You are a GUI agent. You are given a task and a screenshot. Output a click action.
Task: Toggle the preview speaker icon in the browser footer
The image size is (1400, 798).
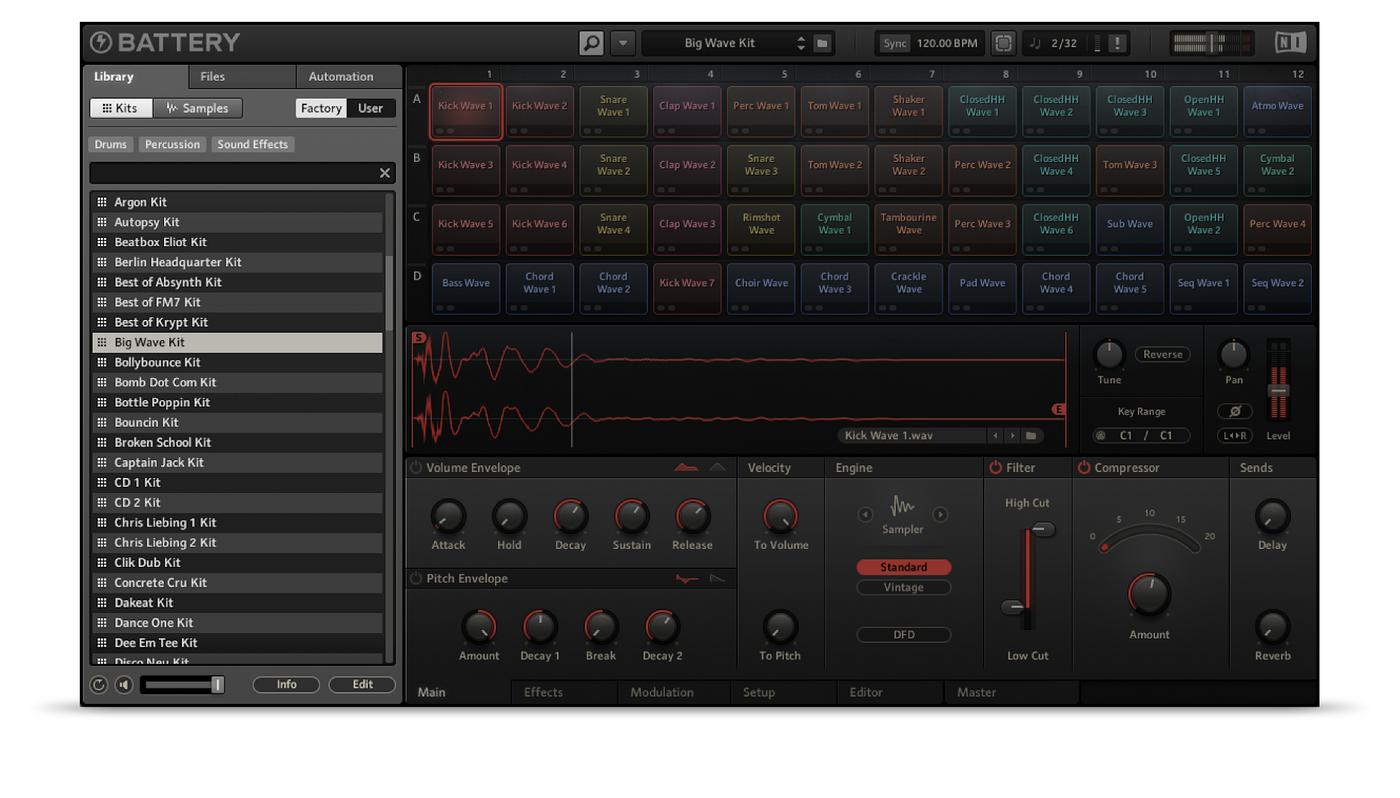pyautogui.click(x=124, y=685)
